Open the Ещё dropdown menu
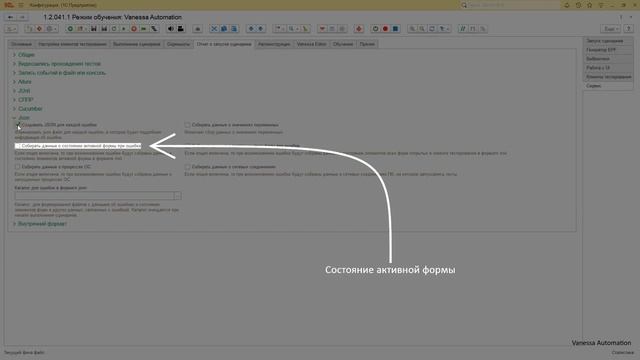640x360 pixels. click(x=611, y=29)
